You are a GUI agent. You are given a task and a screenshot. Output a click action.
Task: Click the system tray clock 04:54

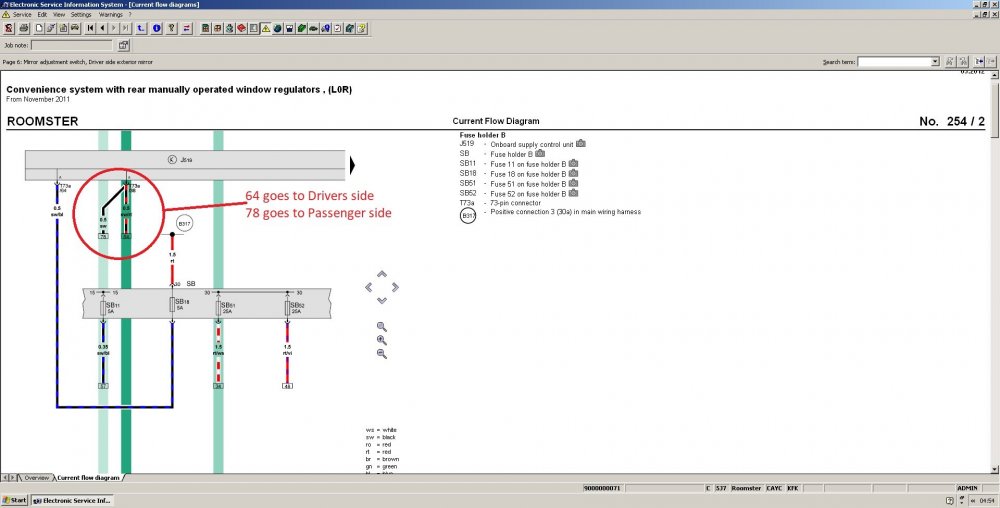[986, 501]
